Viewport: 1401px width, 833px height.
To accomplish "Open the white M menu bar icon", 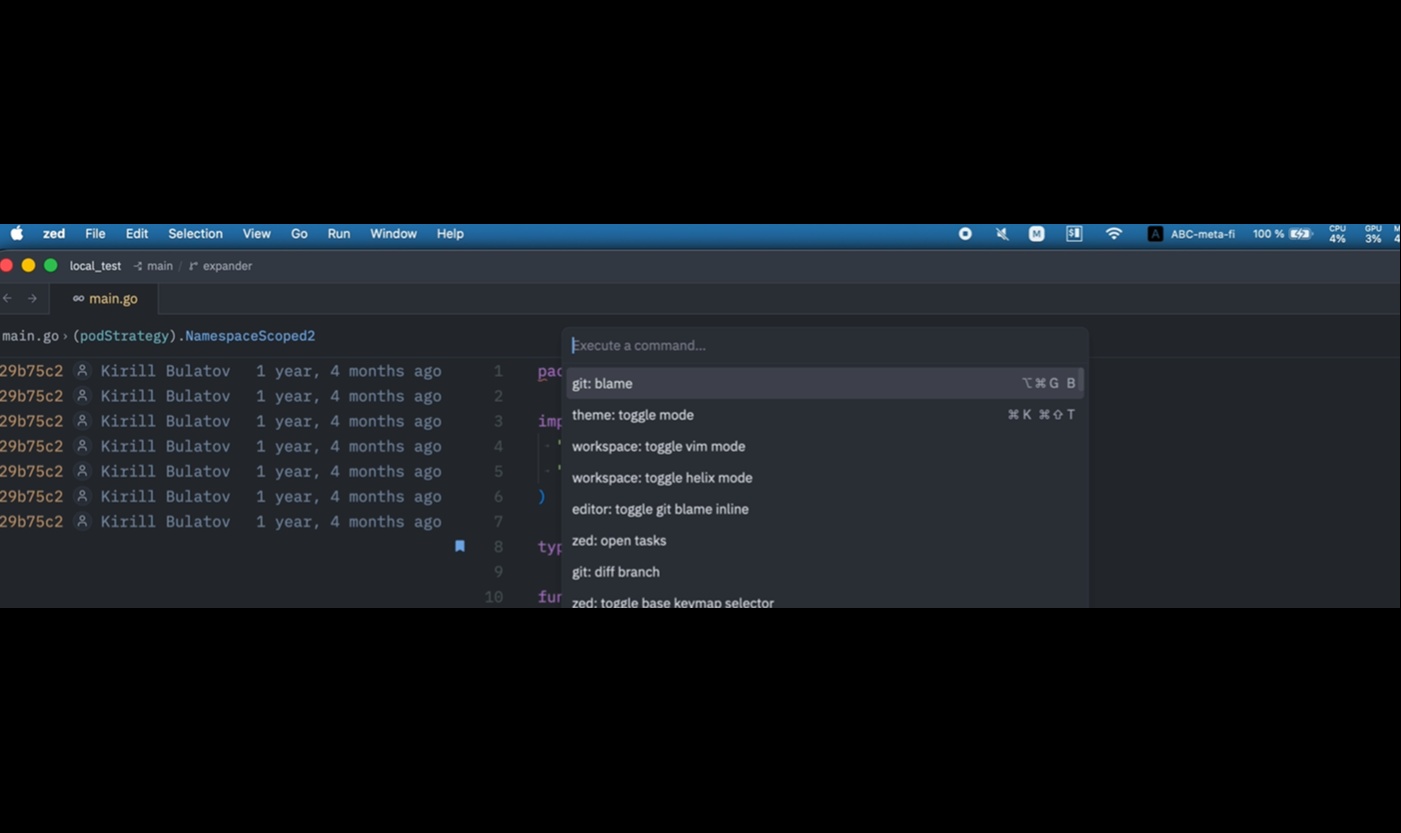I will pos(1037,234).
